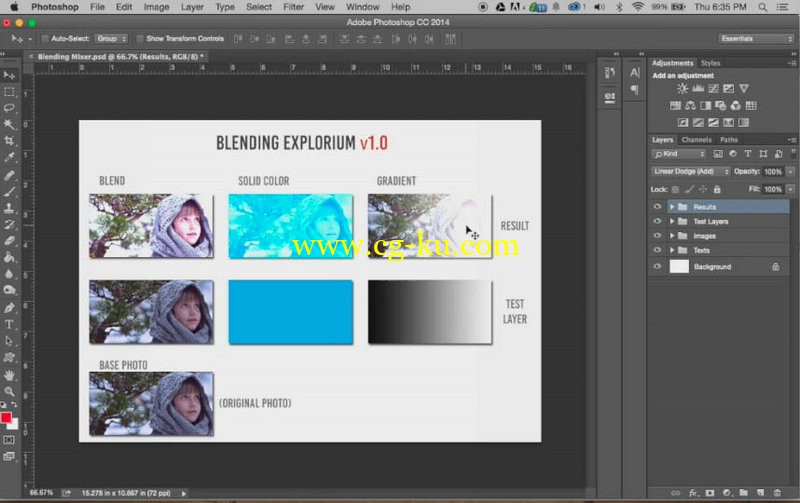Expand the Texts group
Screen dimensions: 800x503
coord(672,250)
